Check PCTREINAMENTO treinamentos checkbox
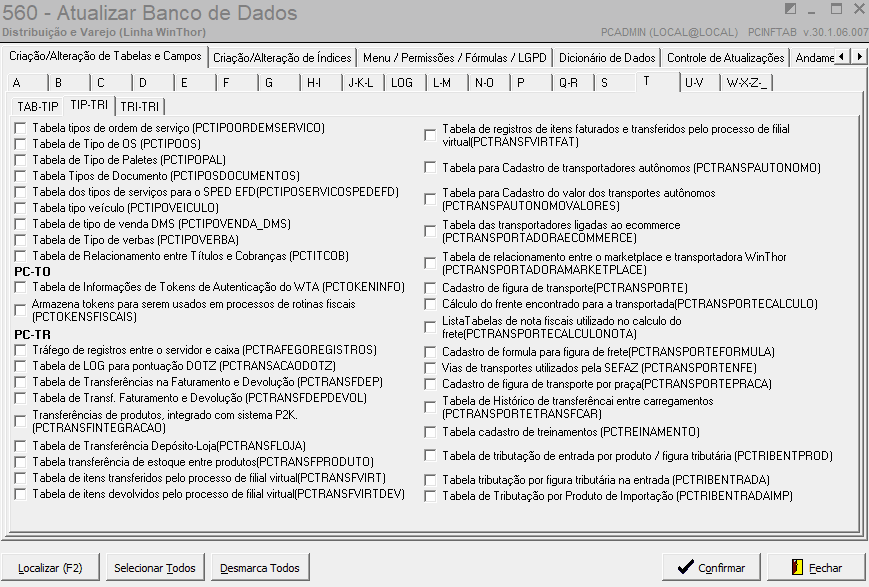The width and height of the screenshot is (869, 587). [430, 432]
